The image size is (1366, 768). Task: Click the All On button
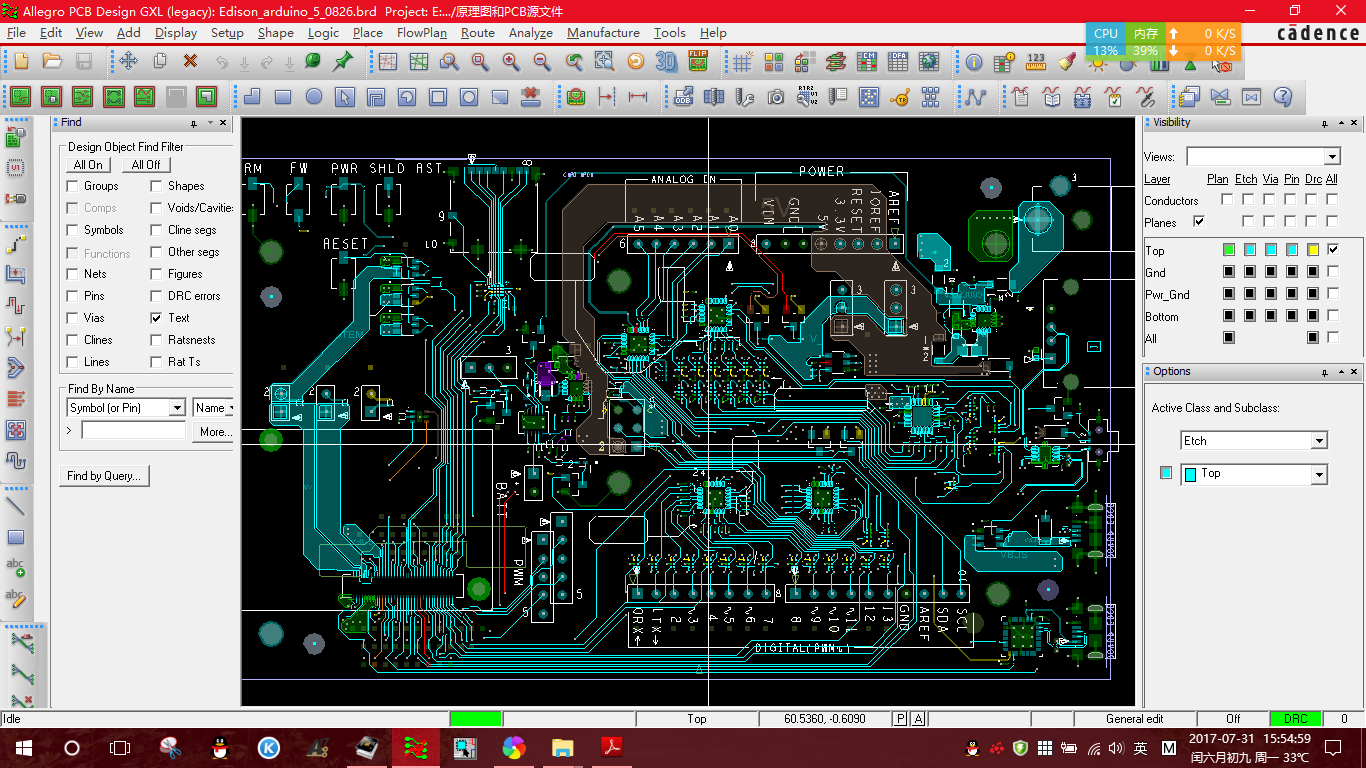(x=88, y=165)
